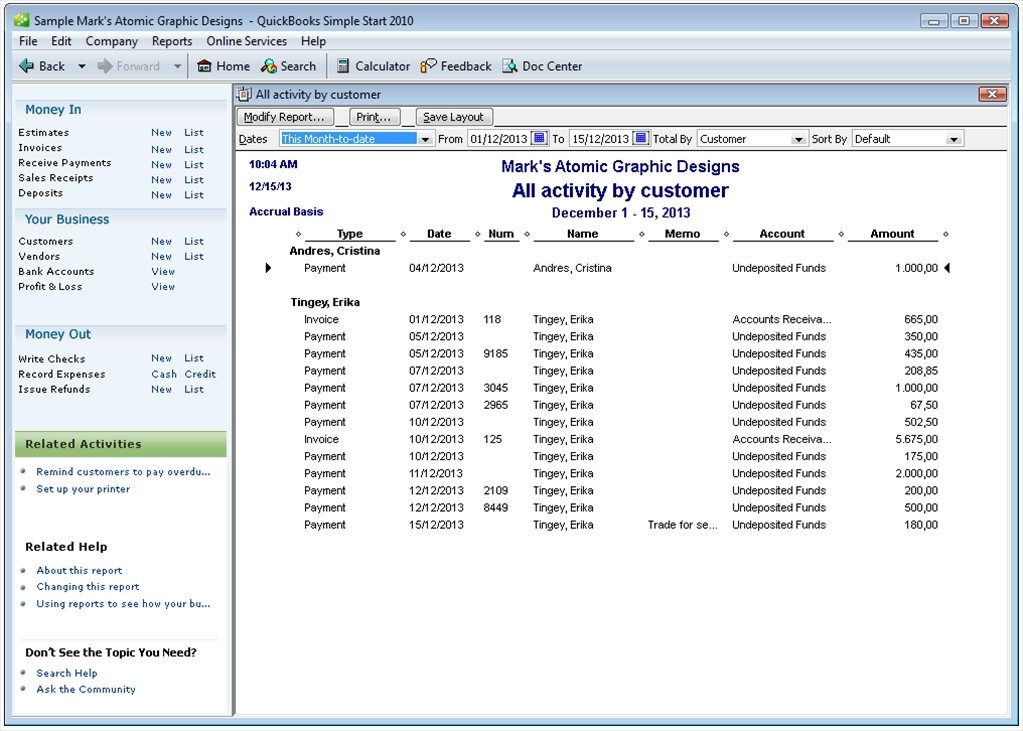The width and height of the screenshot is (1023, 731).
Task: Select payment number 8449
Action: pyautogui.click(x=495, y=508)
